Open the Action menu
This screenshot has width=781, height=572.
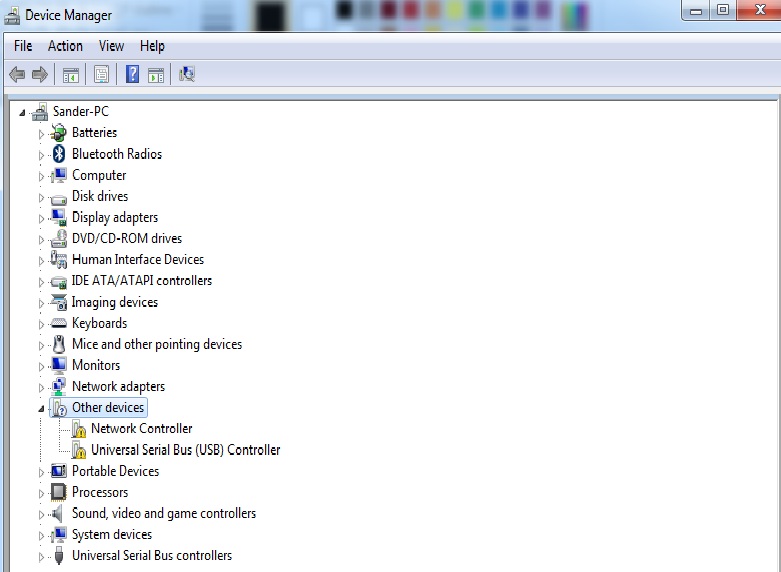[x=65, y=46]
